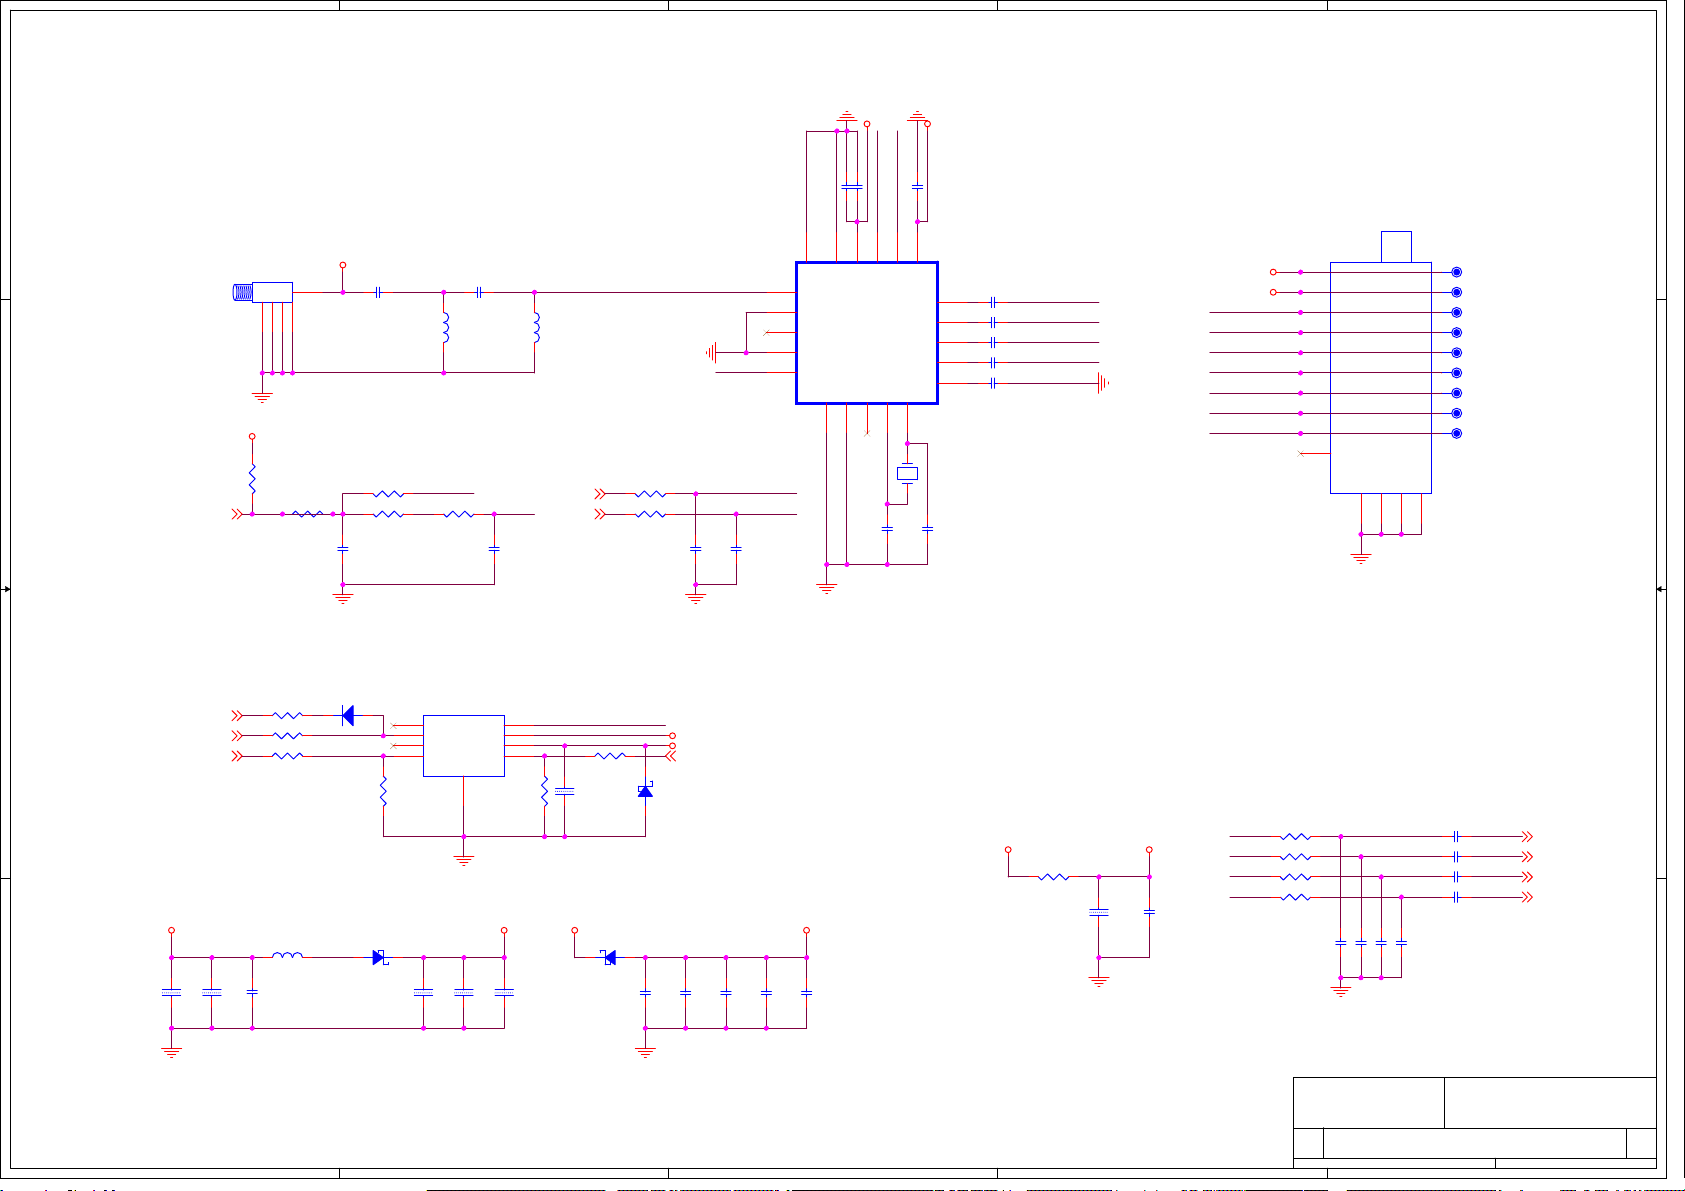This screenshot has width=1685, height=1191.
Task: Click the top resistor in four-resistor network
Action: click(1295, 836)
